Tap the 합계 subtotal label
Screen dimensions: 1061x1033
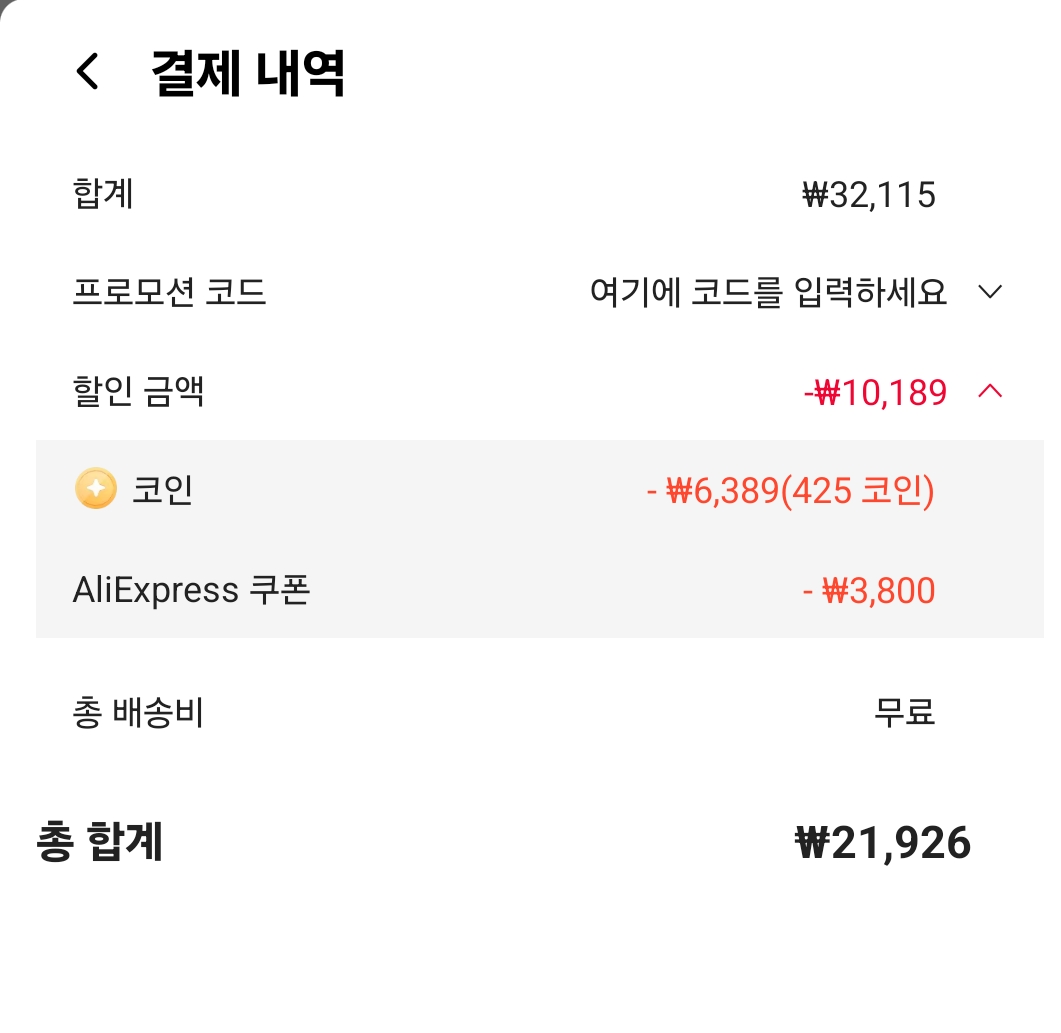pos(103,193)
